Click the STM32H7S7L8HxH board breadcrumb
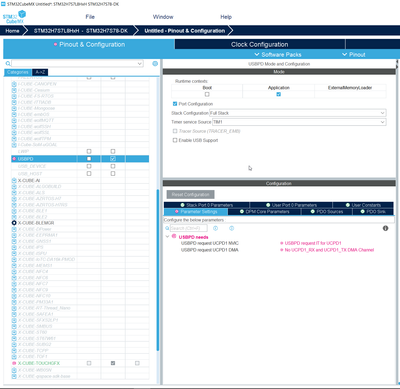400x389 pixels. click(80, 31)
